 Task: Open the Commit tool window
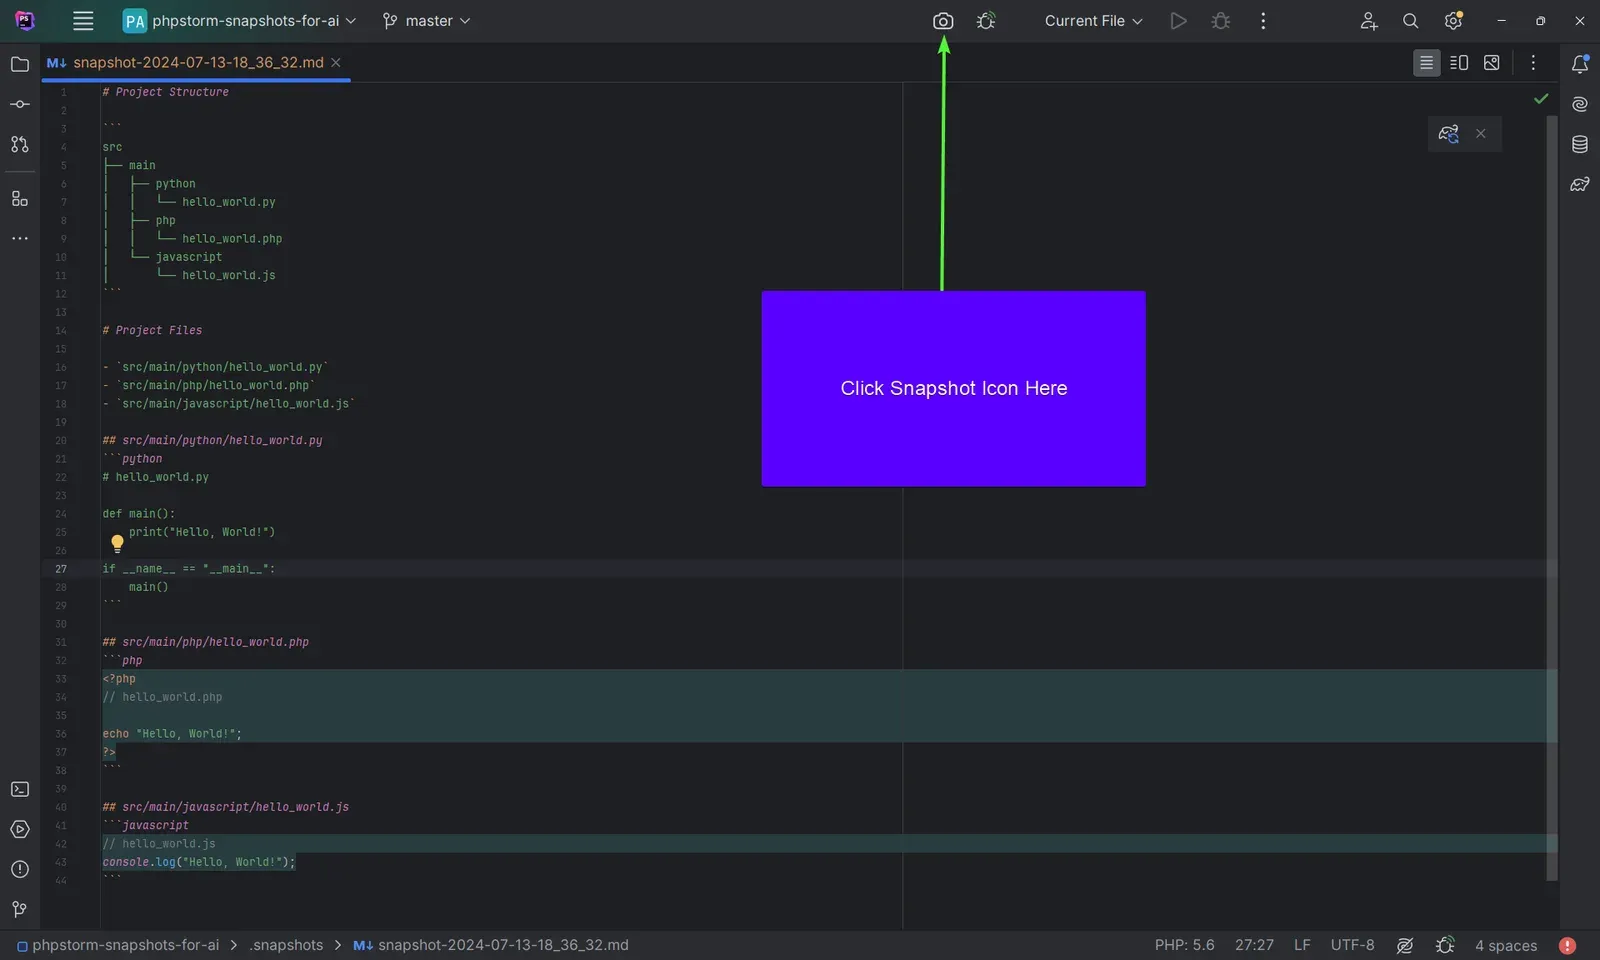pyautogui.click(x=20, y=105)
